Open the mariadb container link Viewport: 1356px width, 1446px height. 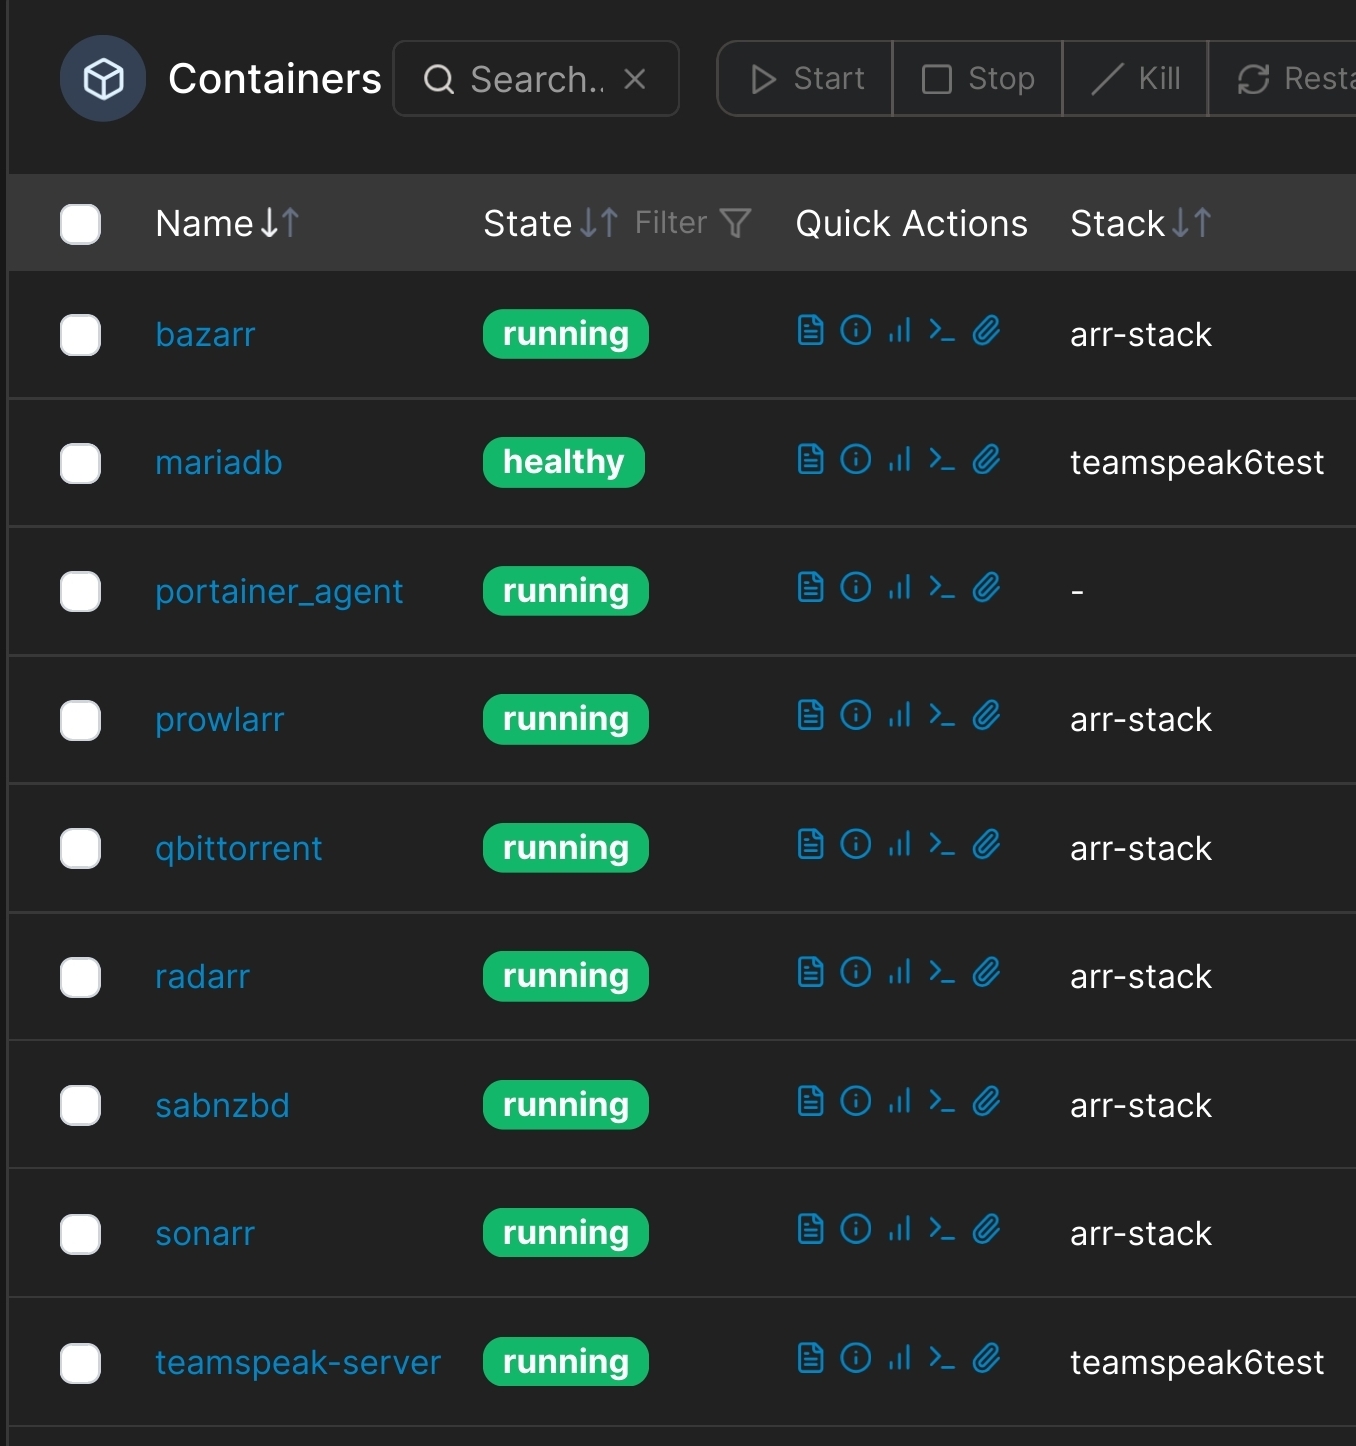(x=219, y=462)
